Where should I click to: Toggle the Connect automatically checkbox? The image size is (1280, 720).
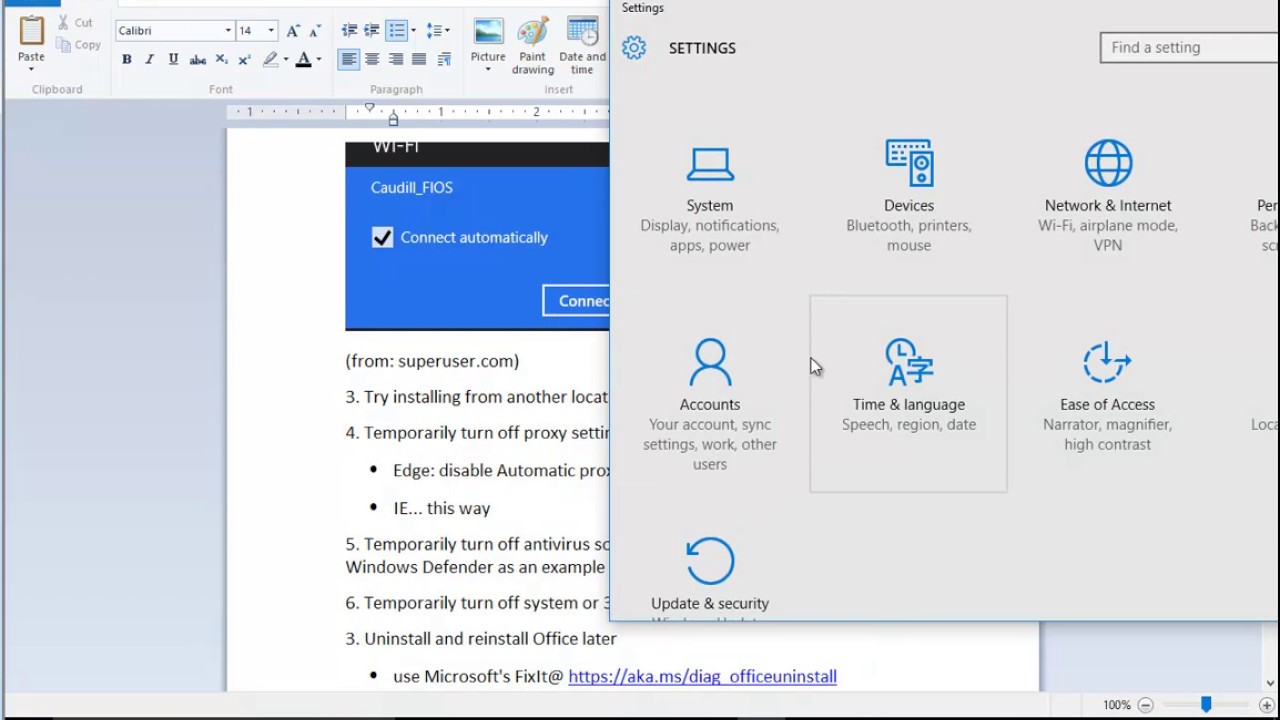(382, 237)
